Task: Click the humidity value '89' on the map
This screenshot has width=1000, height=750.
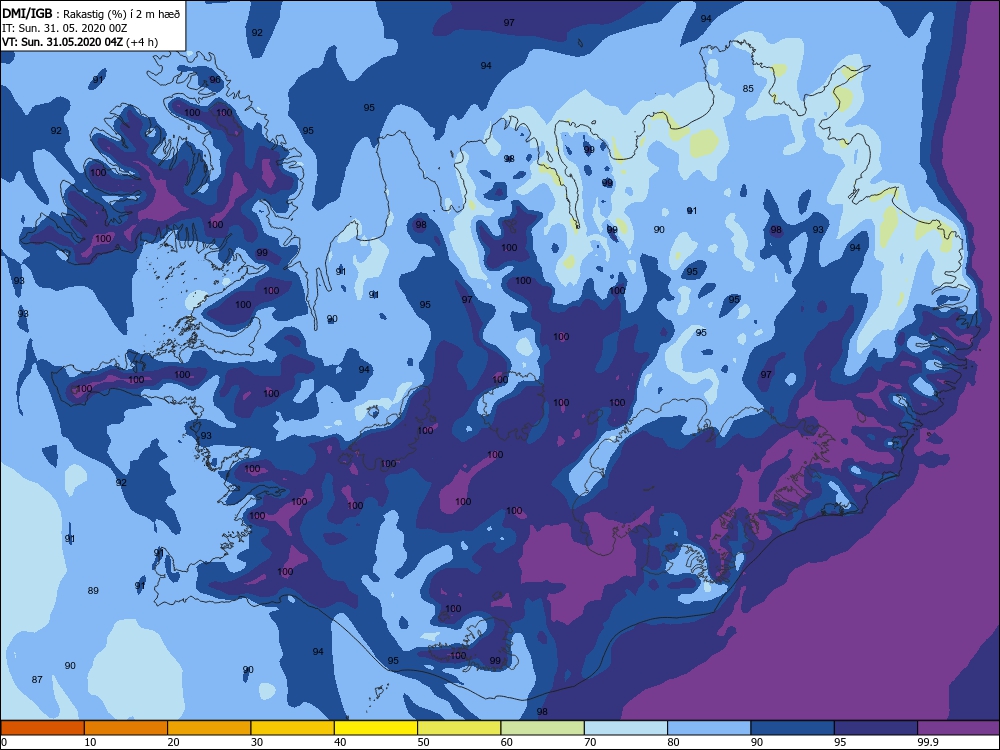Action: (93, 591)
